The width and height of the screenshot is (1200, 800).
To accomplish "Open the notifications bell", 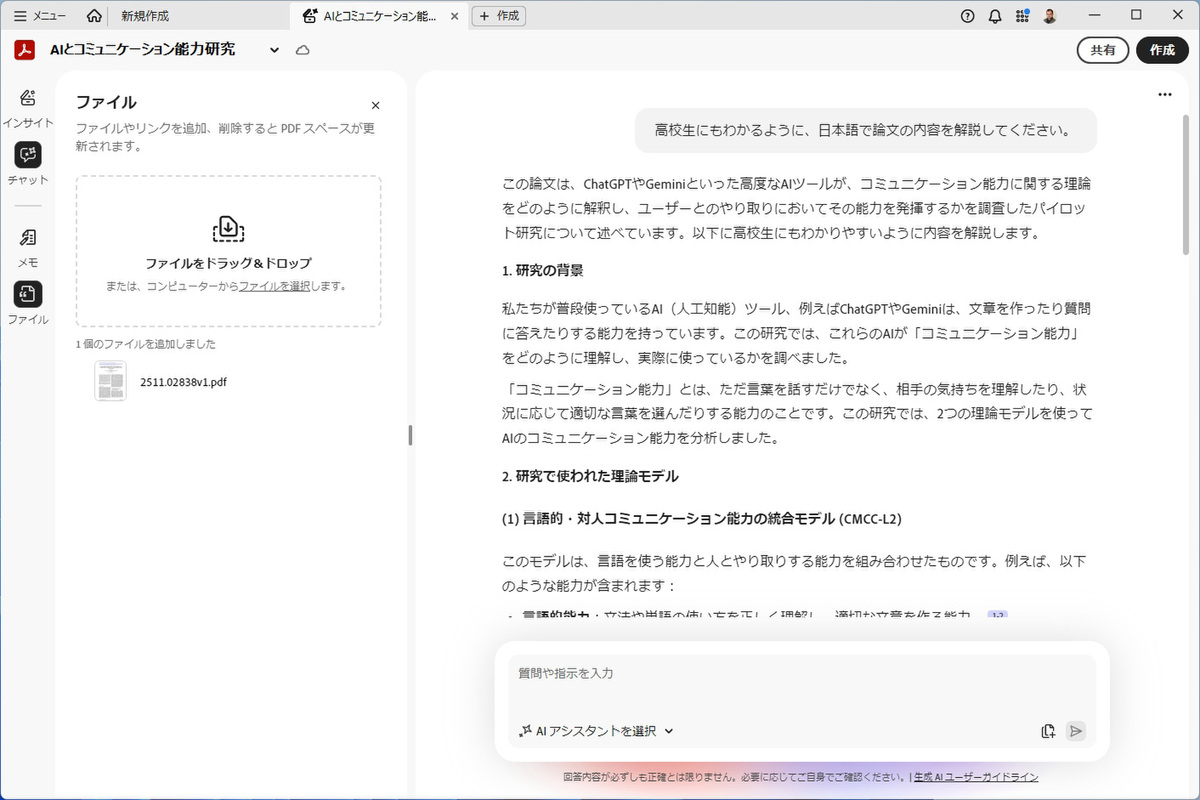I will pyautogui.click(x=995, y=16).
